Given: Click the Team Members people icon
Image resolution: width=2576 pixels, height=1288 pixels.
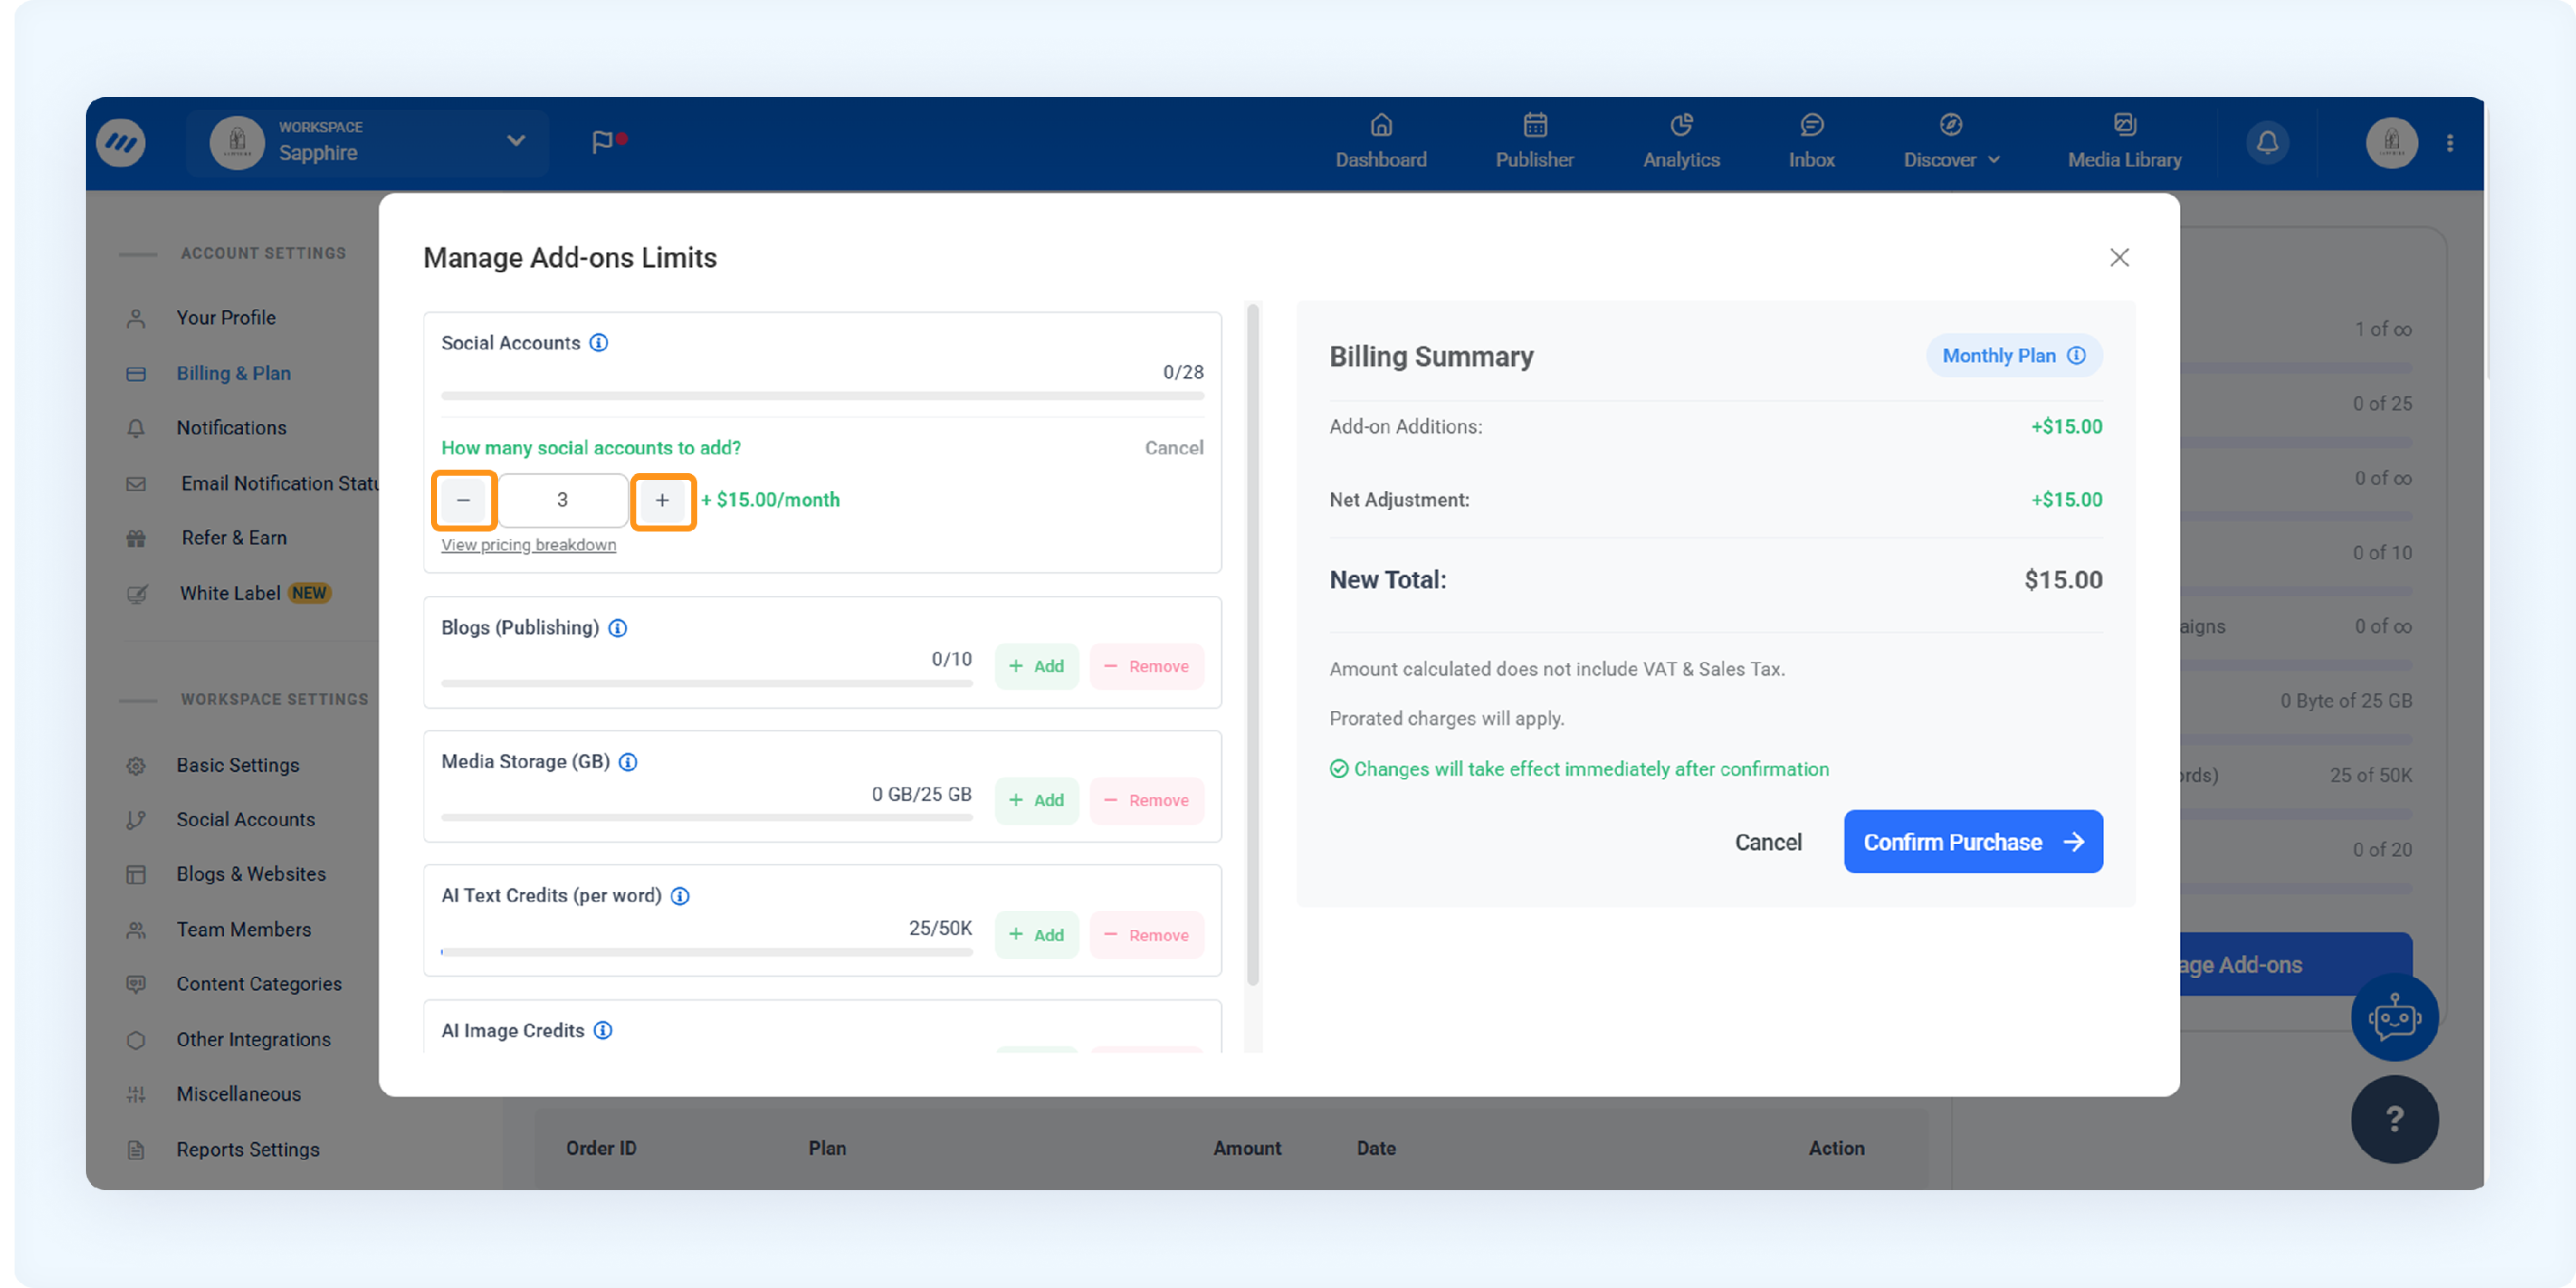Looking at the screenshot, I should point(136,931).
